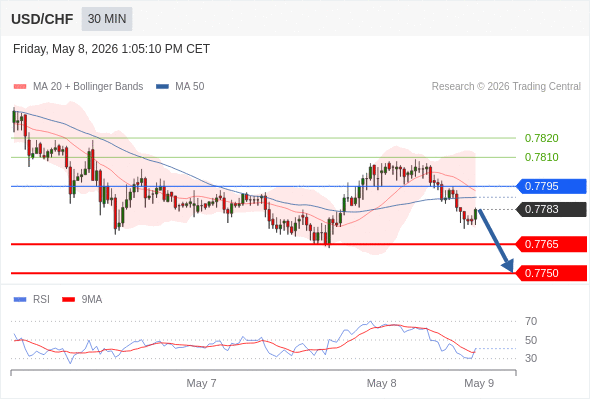The height and width of the screenshot is (400, 590).
Task: Click the 0.7820 green resistance label
Action: 541,138
